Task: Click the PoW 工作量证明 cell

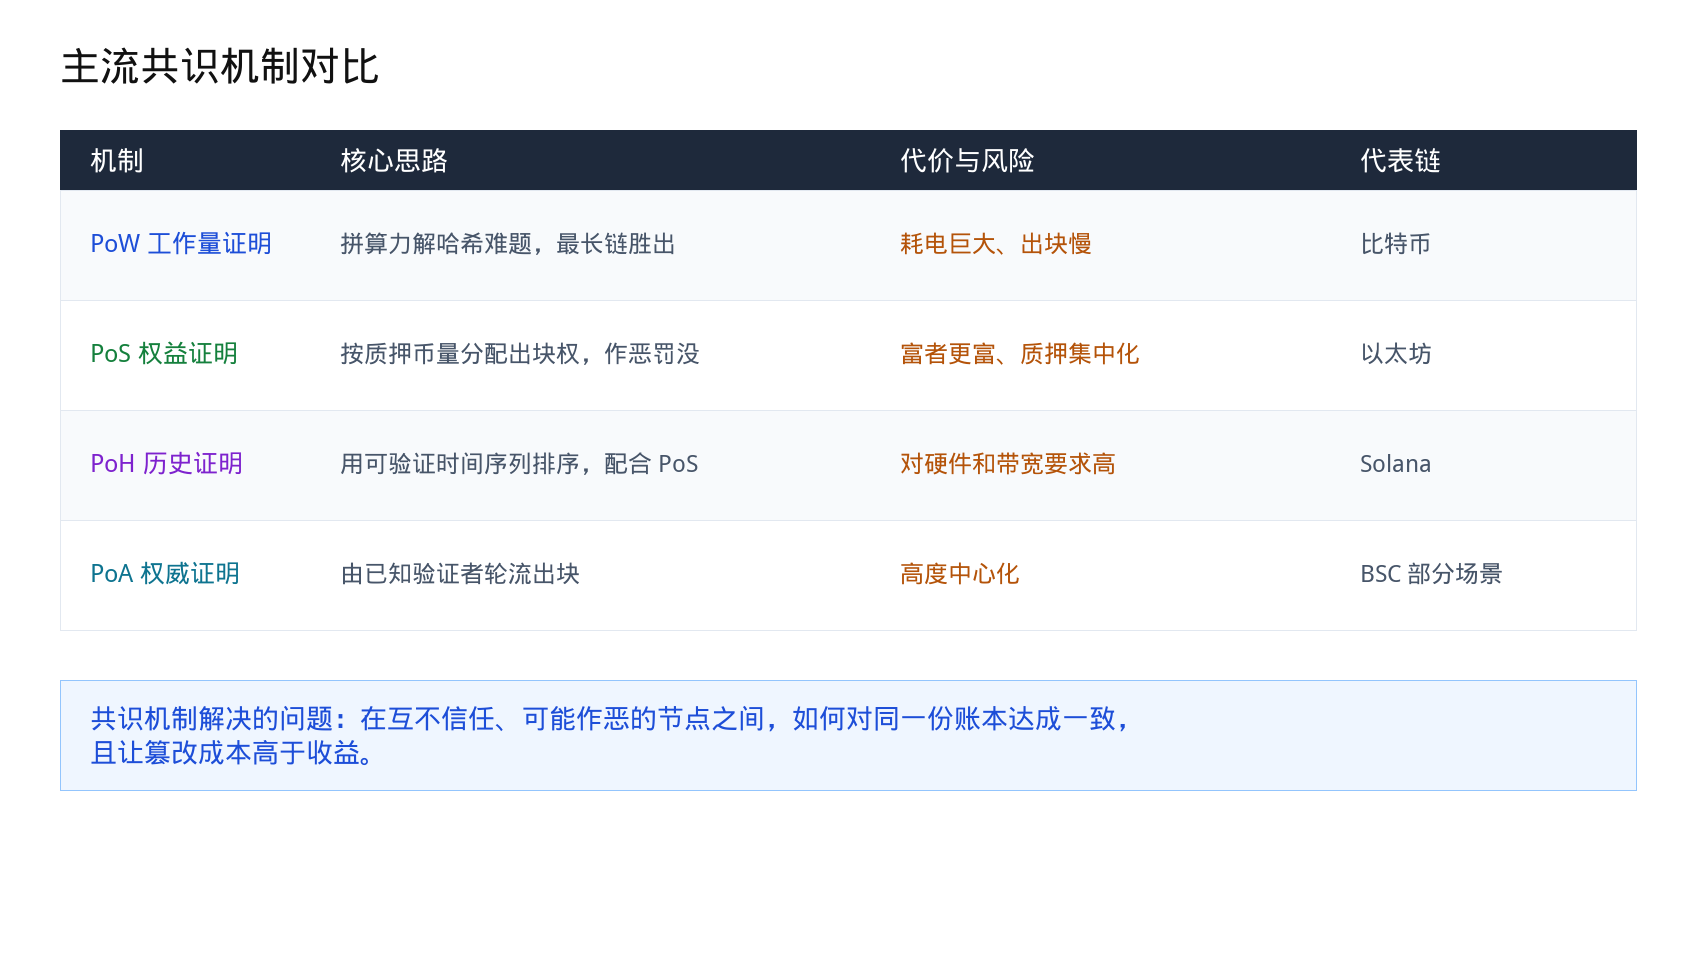Action: coord(181,244)
